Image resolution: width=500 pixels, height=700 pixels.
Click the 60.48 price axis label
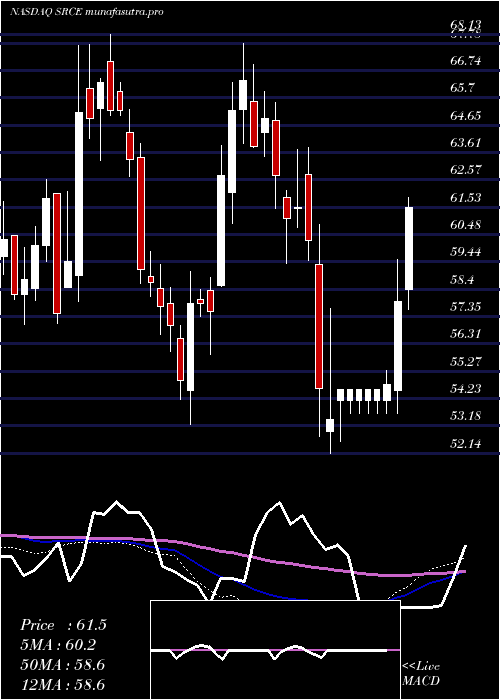click(x=466, y=225)
